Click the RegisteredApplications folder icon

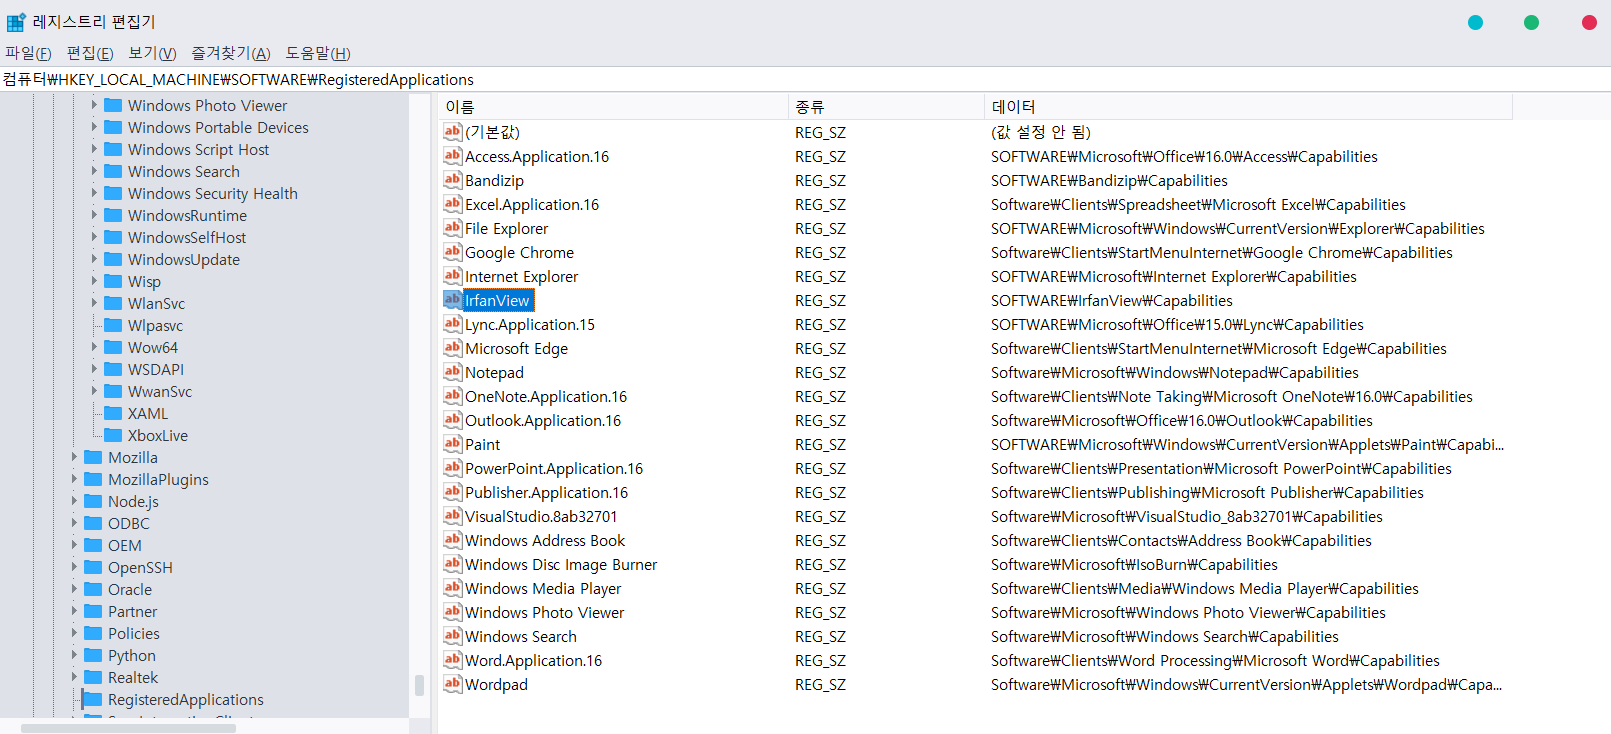[x=93, y=699]
